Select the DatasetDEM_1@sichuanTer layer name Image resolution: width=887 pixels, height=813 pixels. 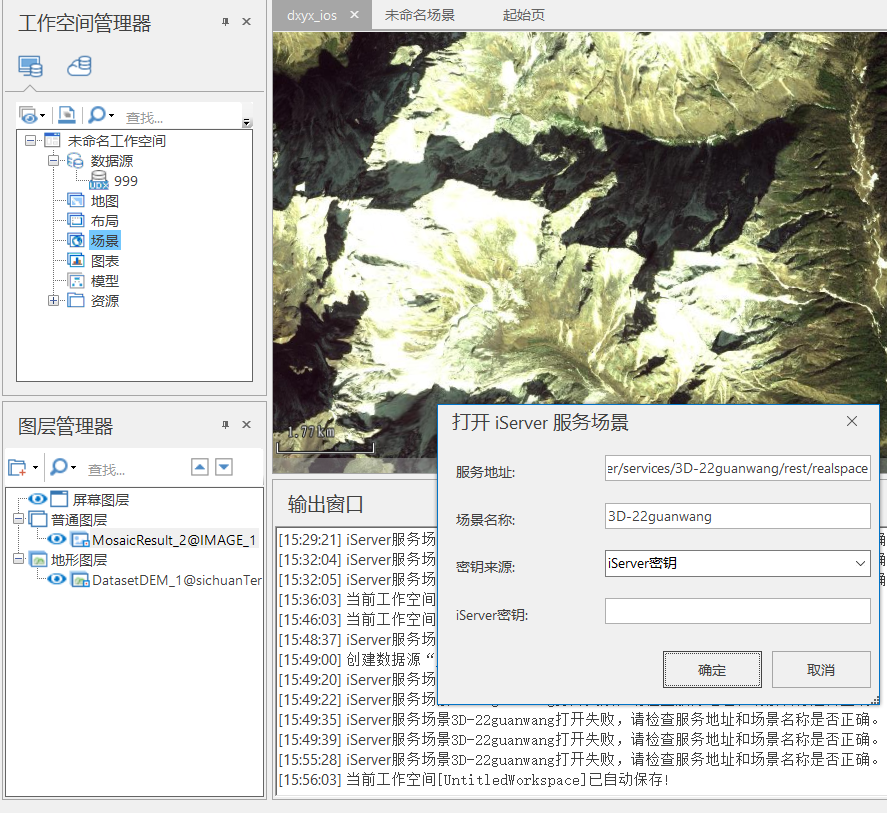(x=177, y=580)
